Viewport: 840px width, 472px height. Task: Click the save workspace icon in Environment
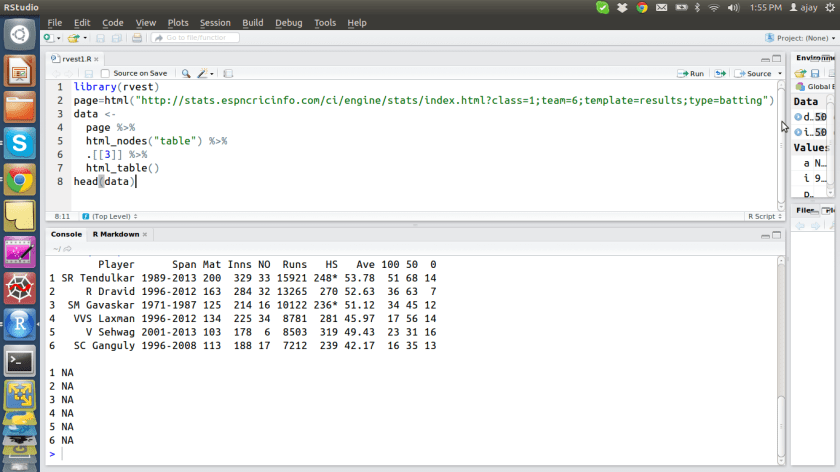[x=815, y=73]
